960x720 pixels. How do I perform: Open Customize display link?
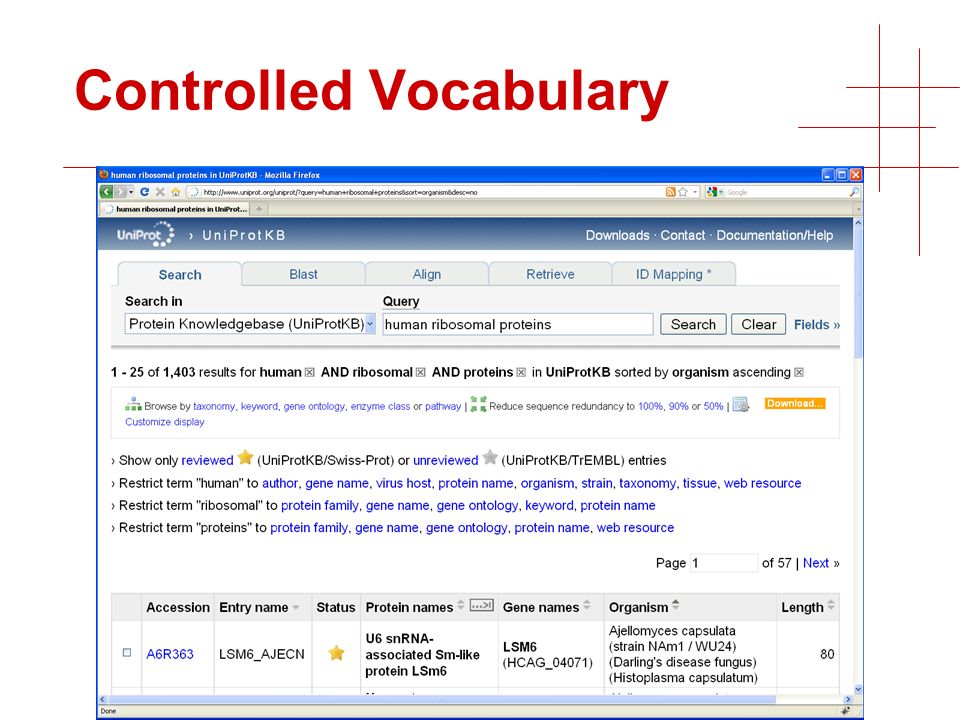tap(165, 422)
